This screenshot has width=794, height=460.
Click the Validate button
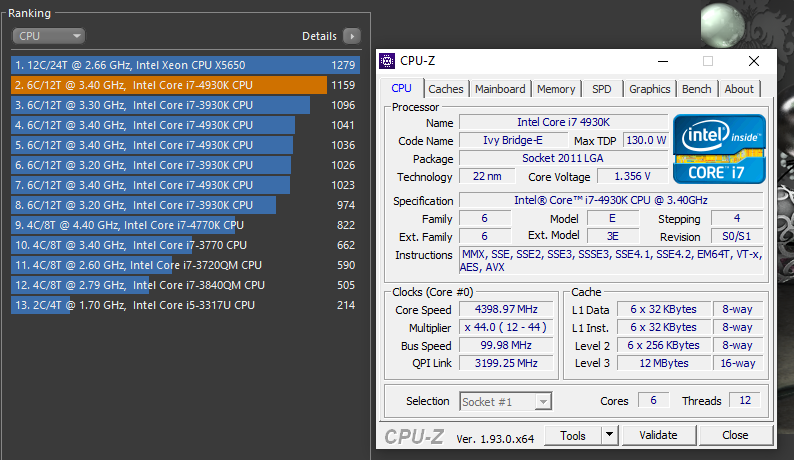[658, 435]
